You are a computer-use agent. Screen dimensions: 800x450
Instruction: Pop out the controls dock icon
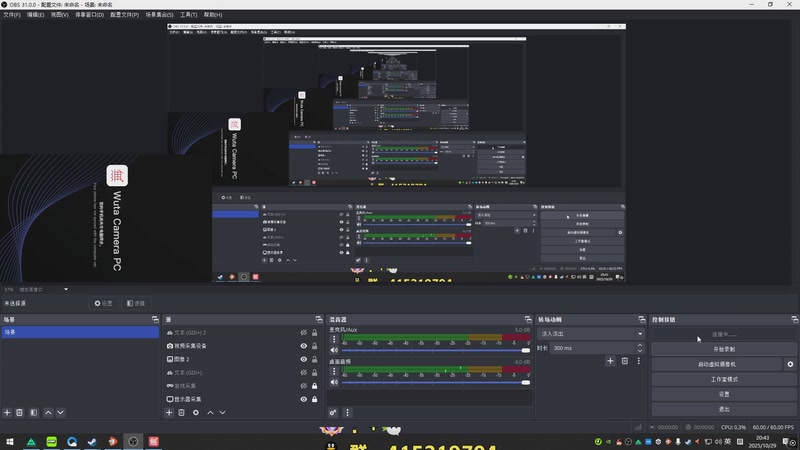[794, 319]
